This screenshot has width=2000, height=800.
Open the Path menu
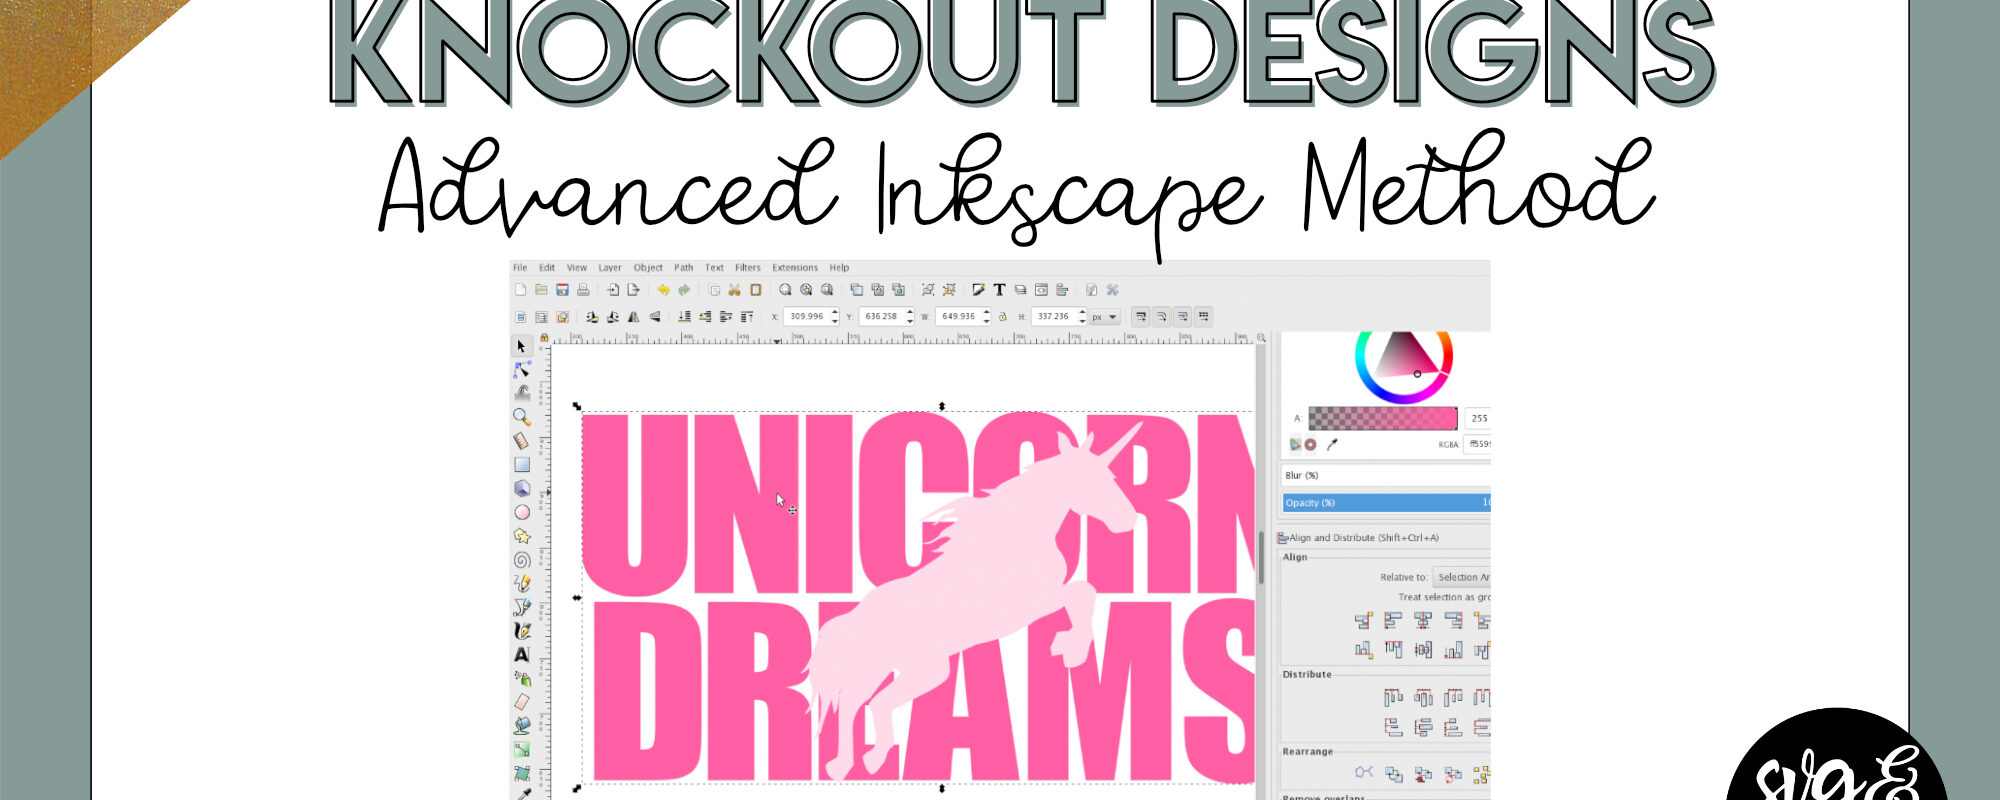click(x=684, y=267)
